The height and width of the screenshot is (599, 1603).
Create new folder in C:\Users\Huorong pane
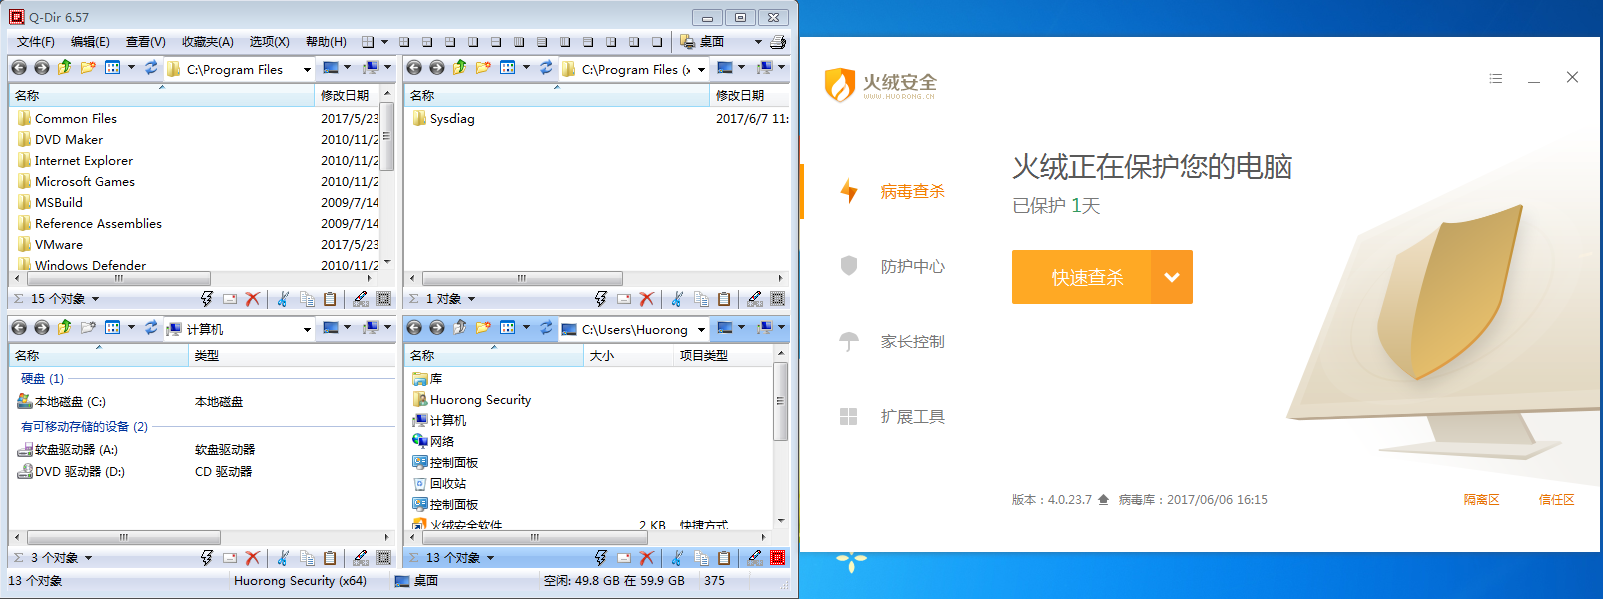pyautogui.click(x=483, y=328)
